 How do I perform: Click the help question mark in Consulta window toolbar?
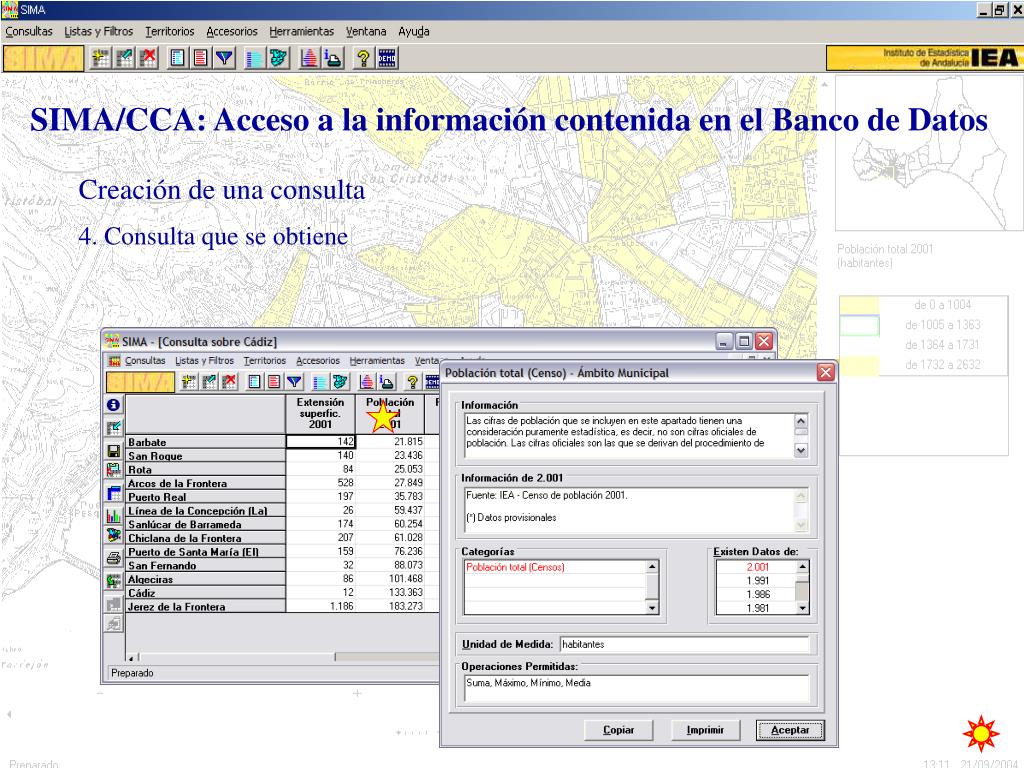pos(412,381)
